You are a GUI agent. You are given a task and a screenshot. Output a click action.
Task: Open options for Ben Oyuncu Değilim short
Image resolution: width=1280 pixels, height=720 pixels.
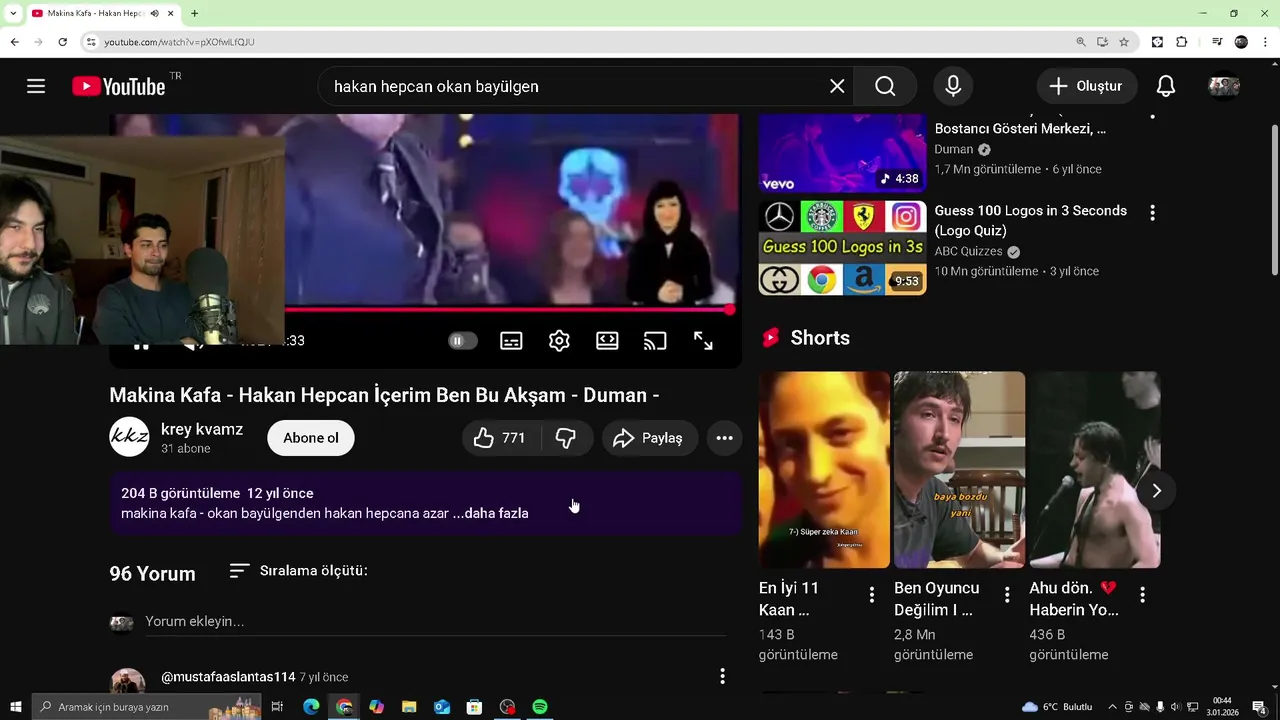1007,595
